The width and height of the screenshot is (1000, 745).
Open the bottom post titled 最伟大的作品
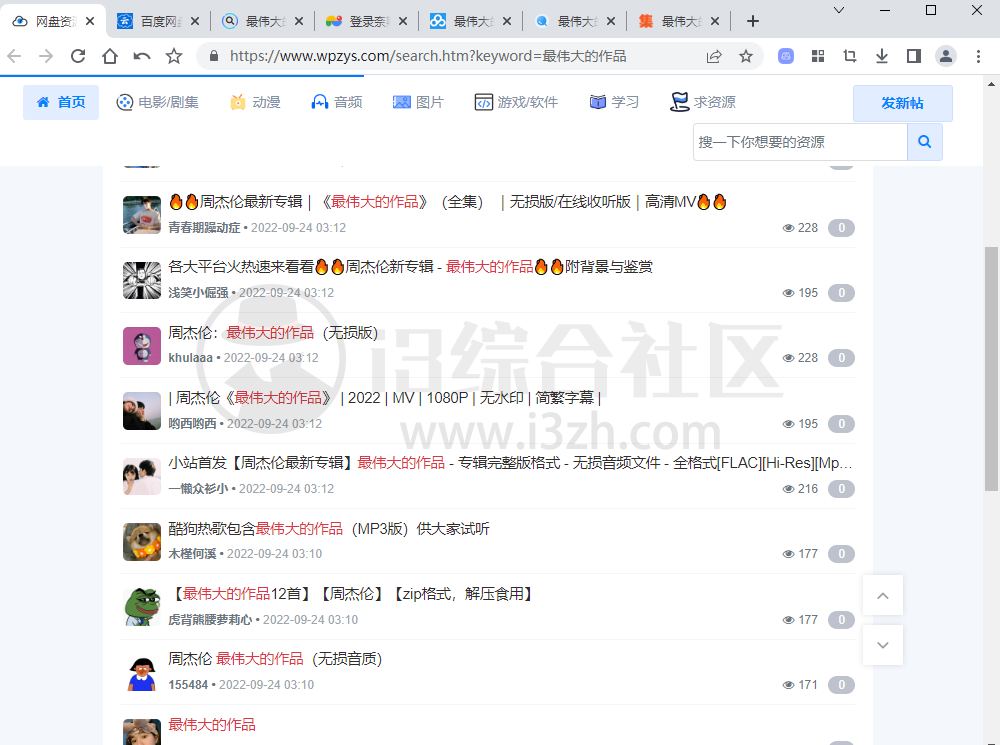(212, 725)
